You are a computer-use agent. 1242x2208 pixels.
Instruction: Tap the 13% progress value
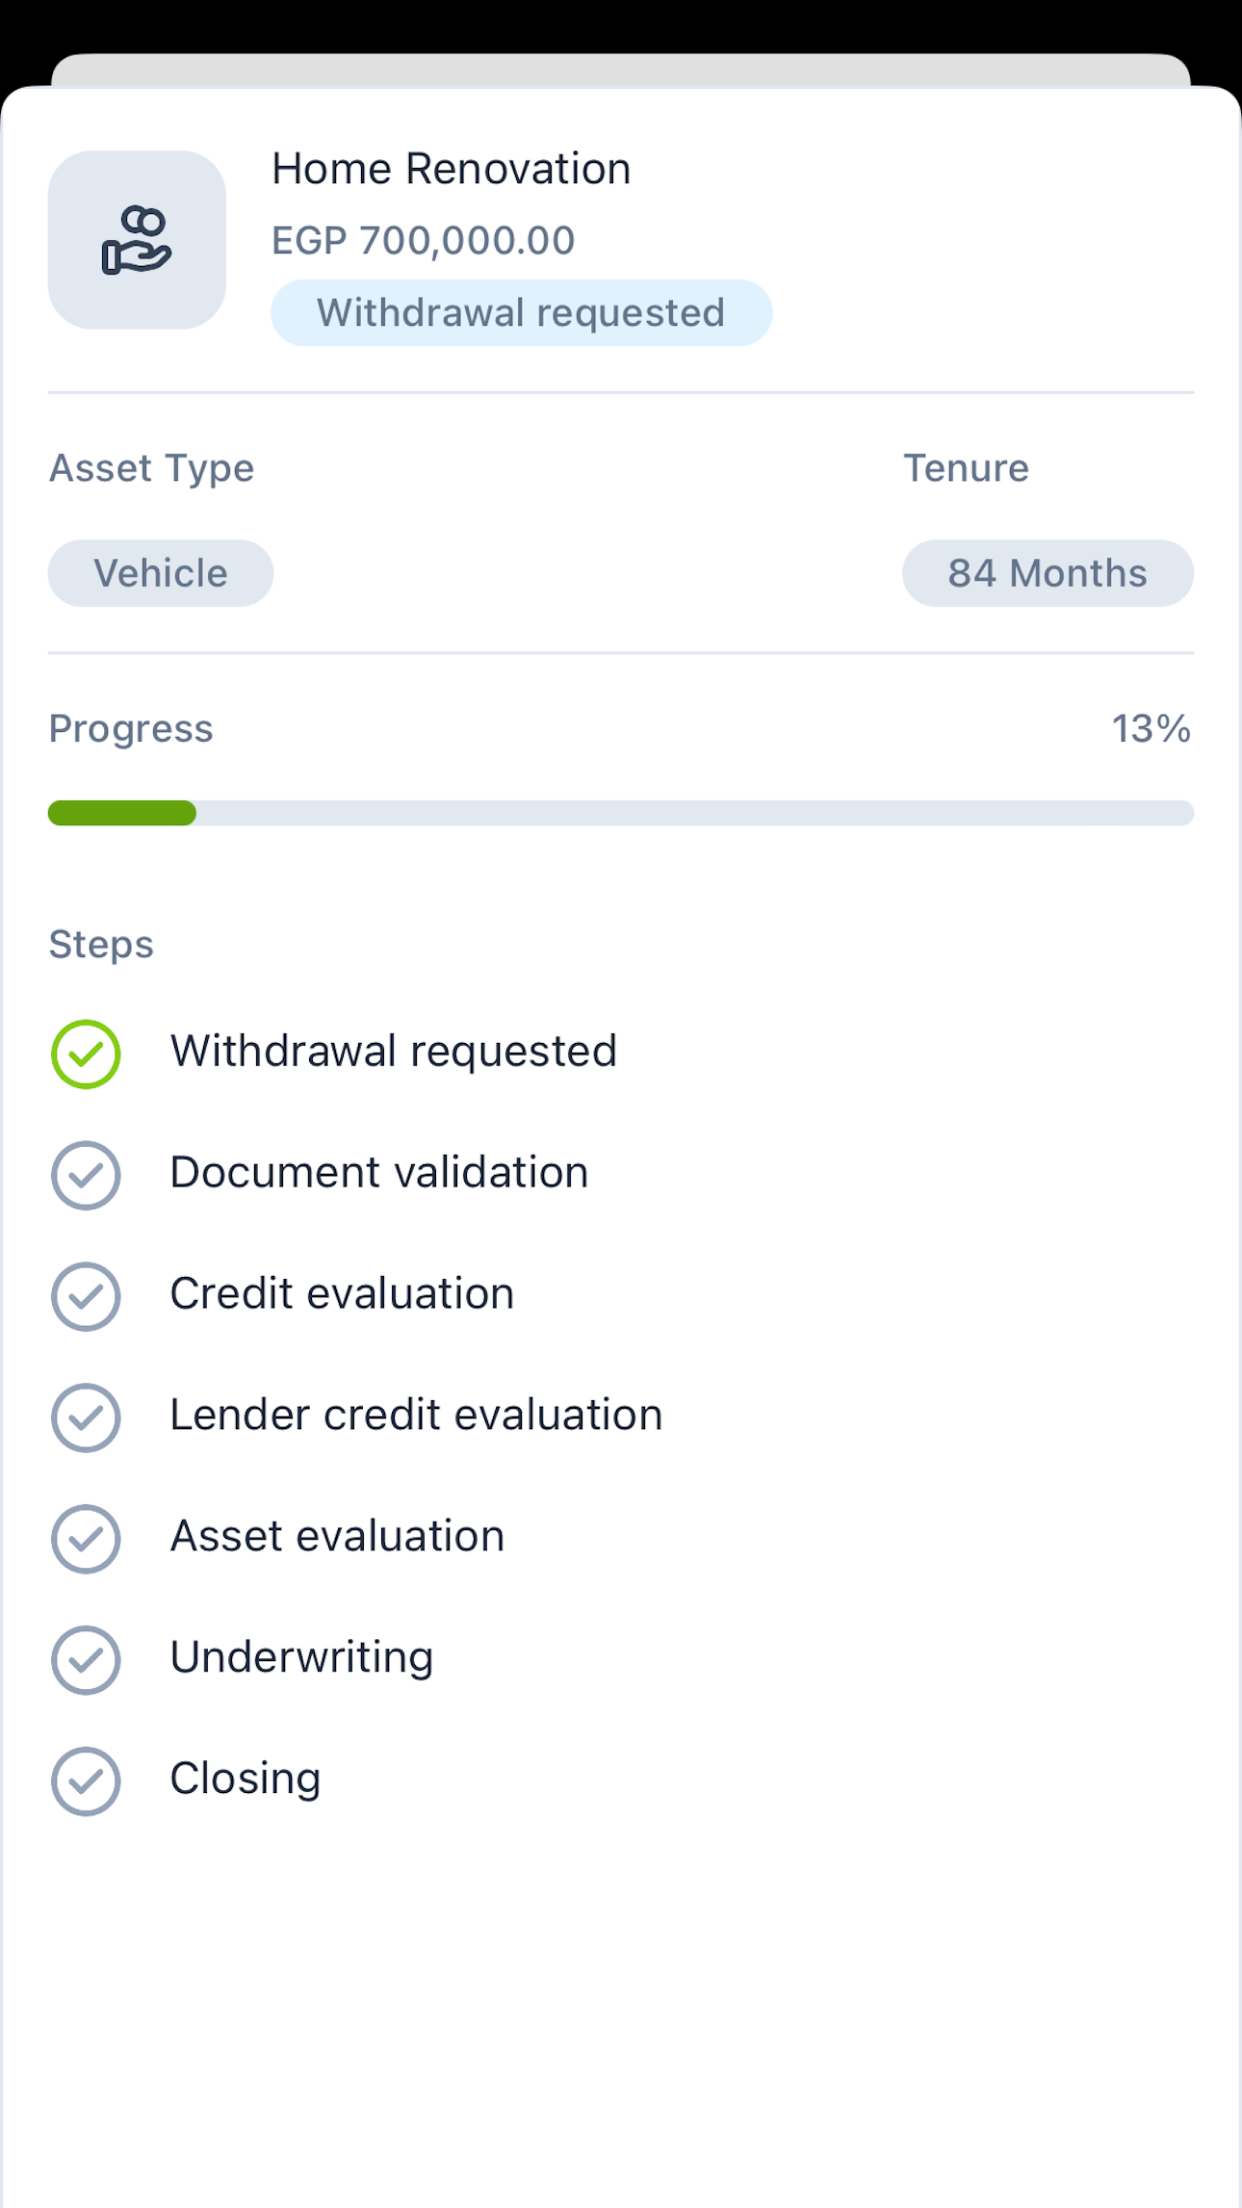click(x=1151, y=729)
